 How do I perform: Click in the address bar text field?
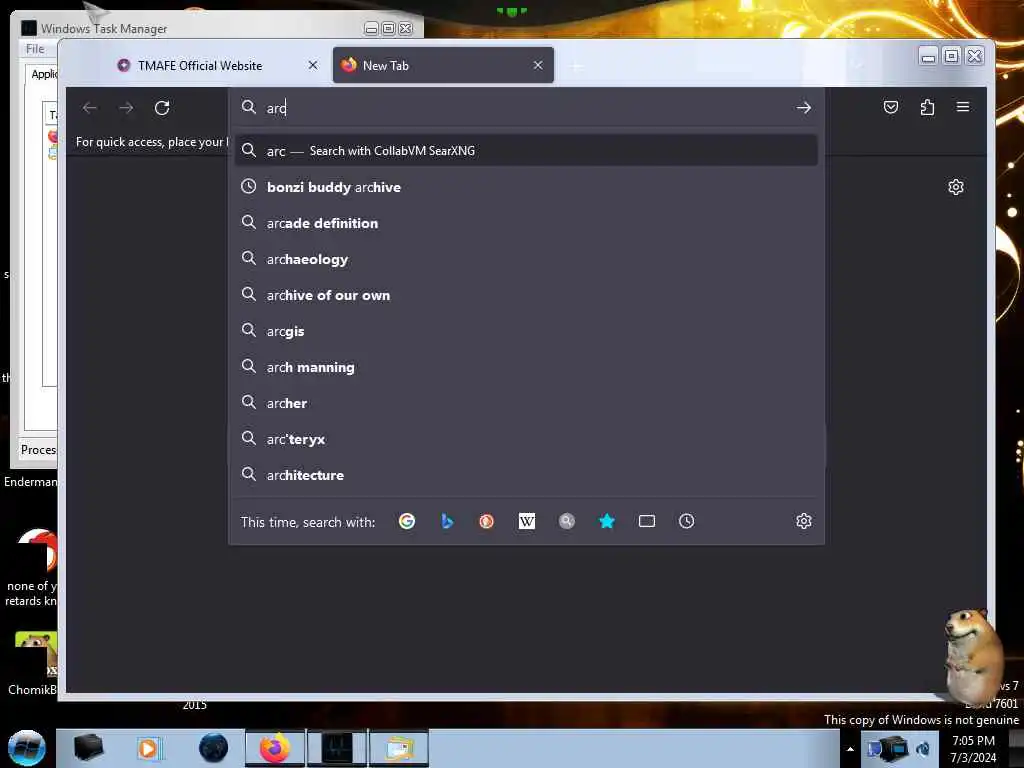point(526,108)
